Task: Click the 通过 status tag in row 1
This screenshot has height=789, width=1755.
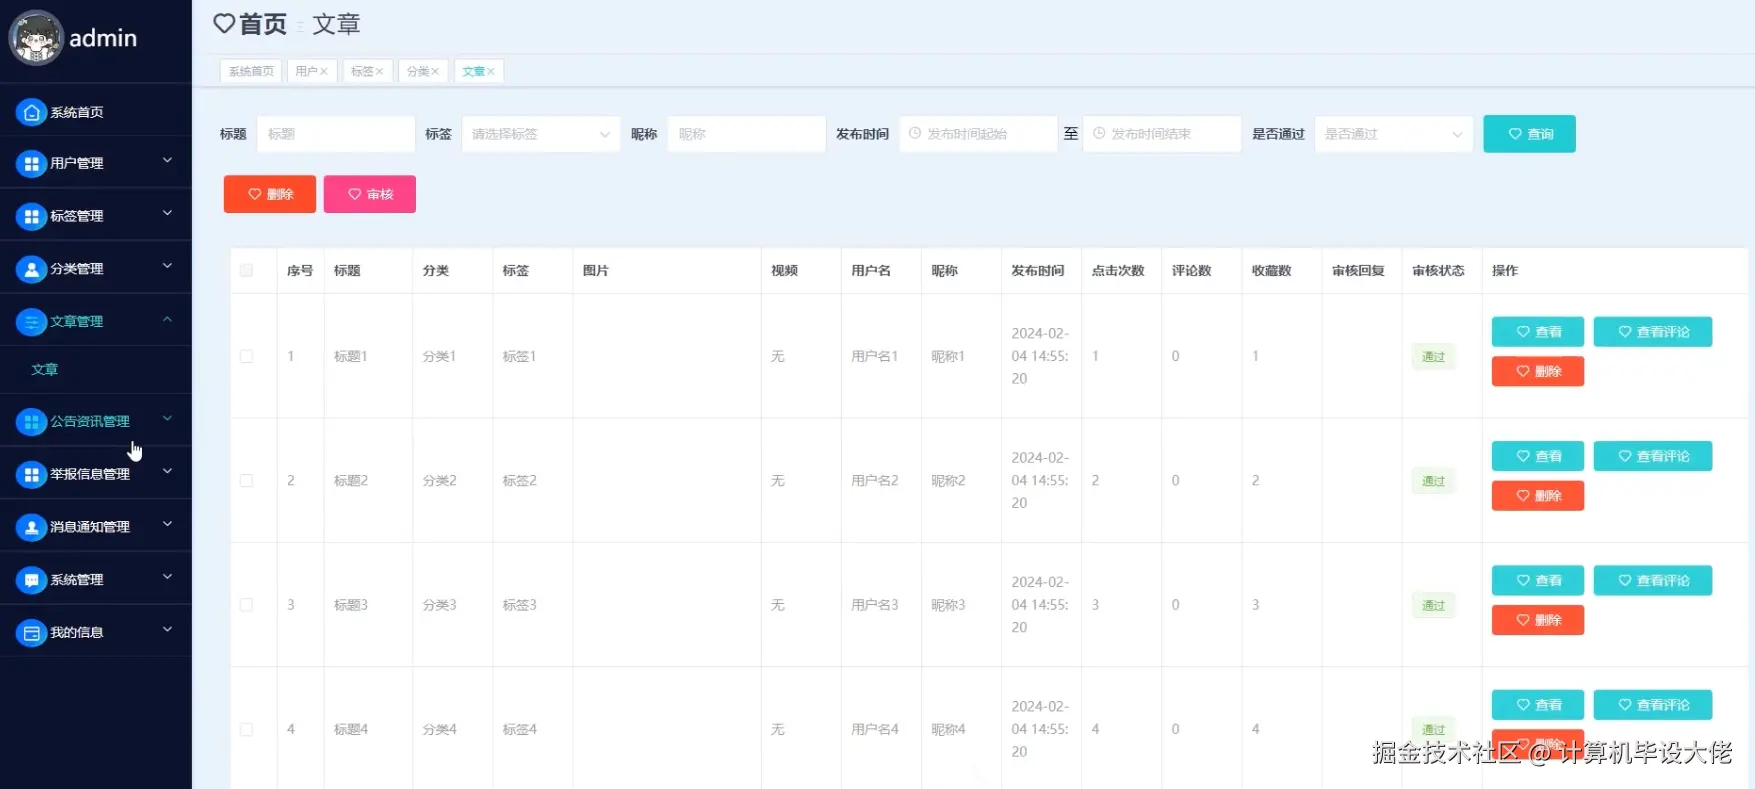Action: coord(1434,357)
